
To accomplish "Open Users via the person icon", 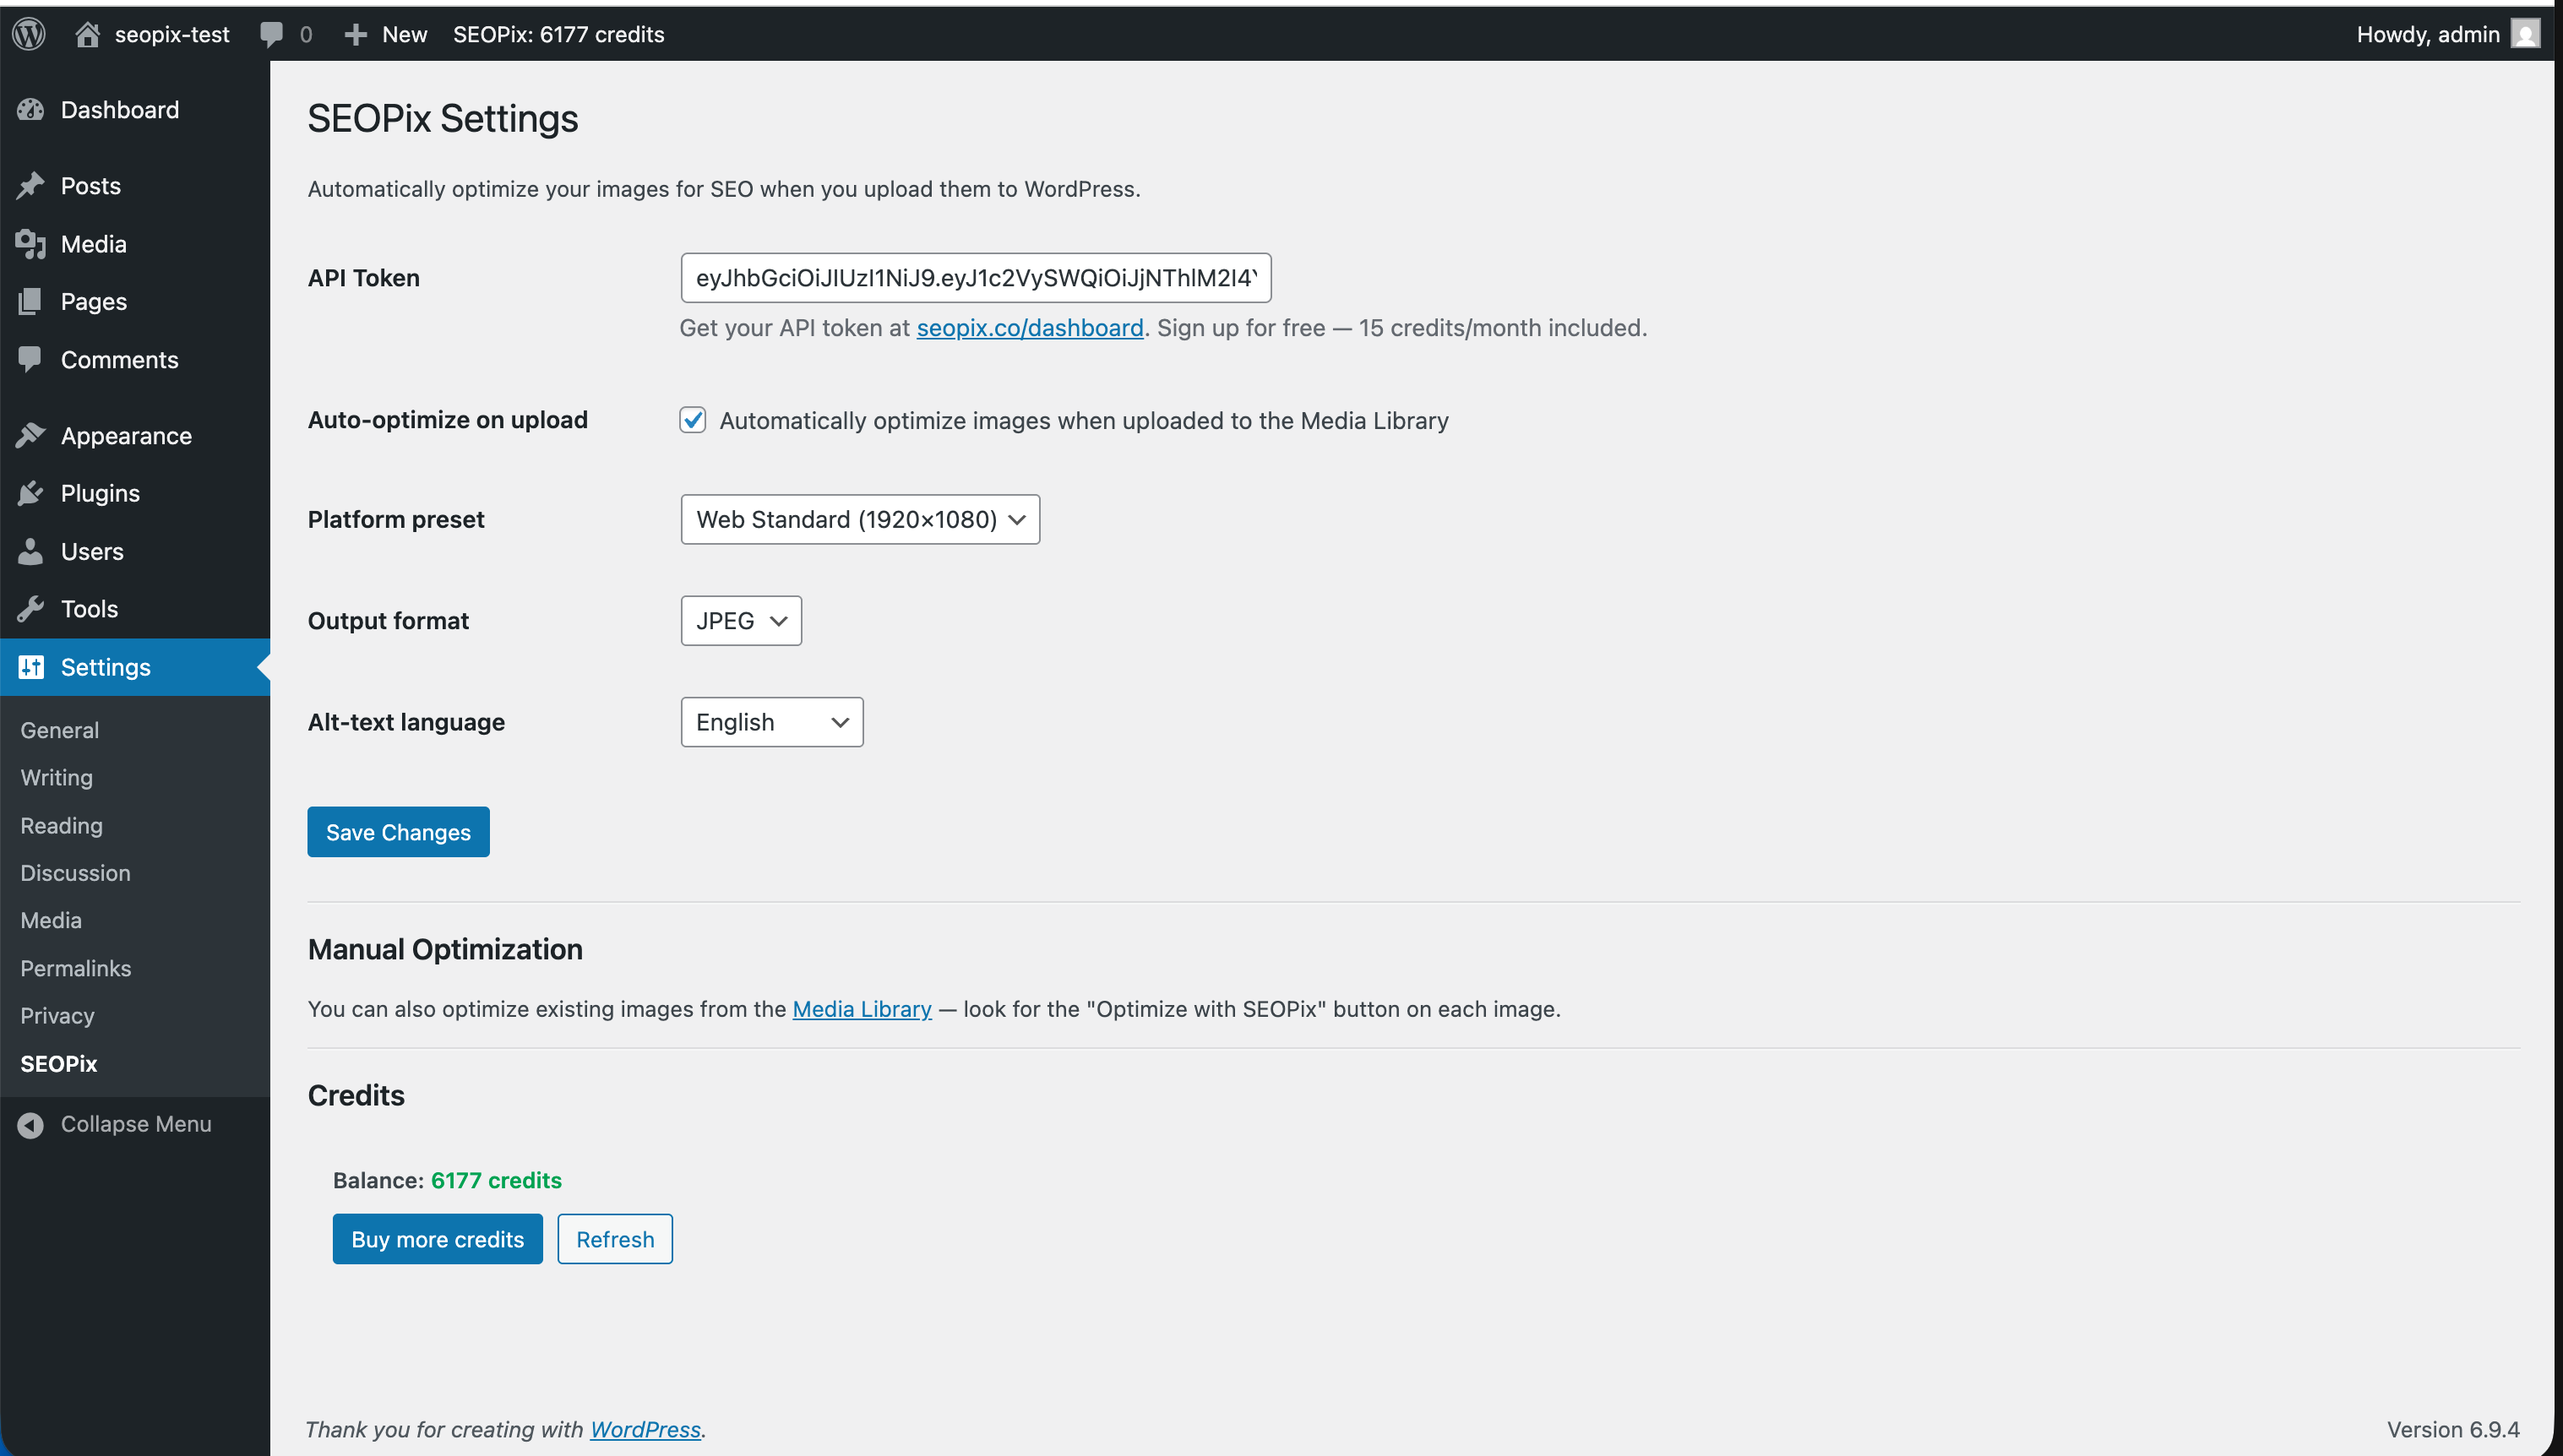I will click(31, 550).
